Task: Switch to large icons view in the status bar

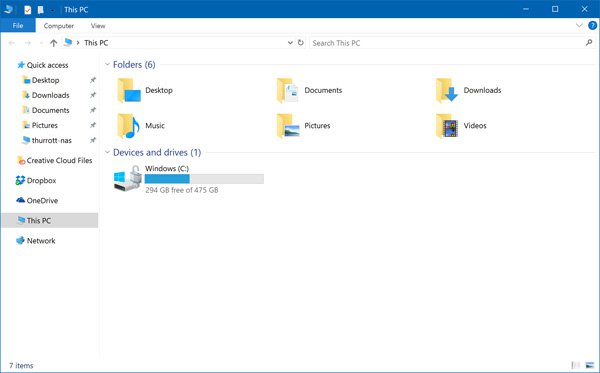Action: coord(590,365)
